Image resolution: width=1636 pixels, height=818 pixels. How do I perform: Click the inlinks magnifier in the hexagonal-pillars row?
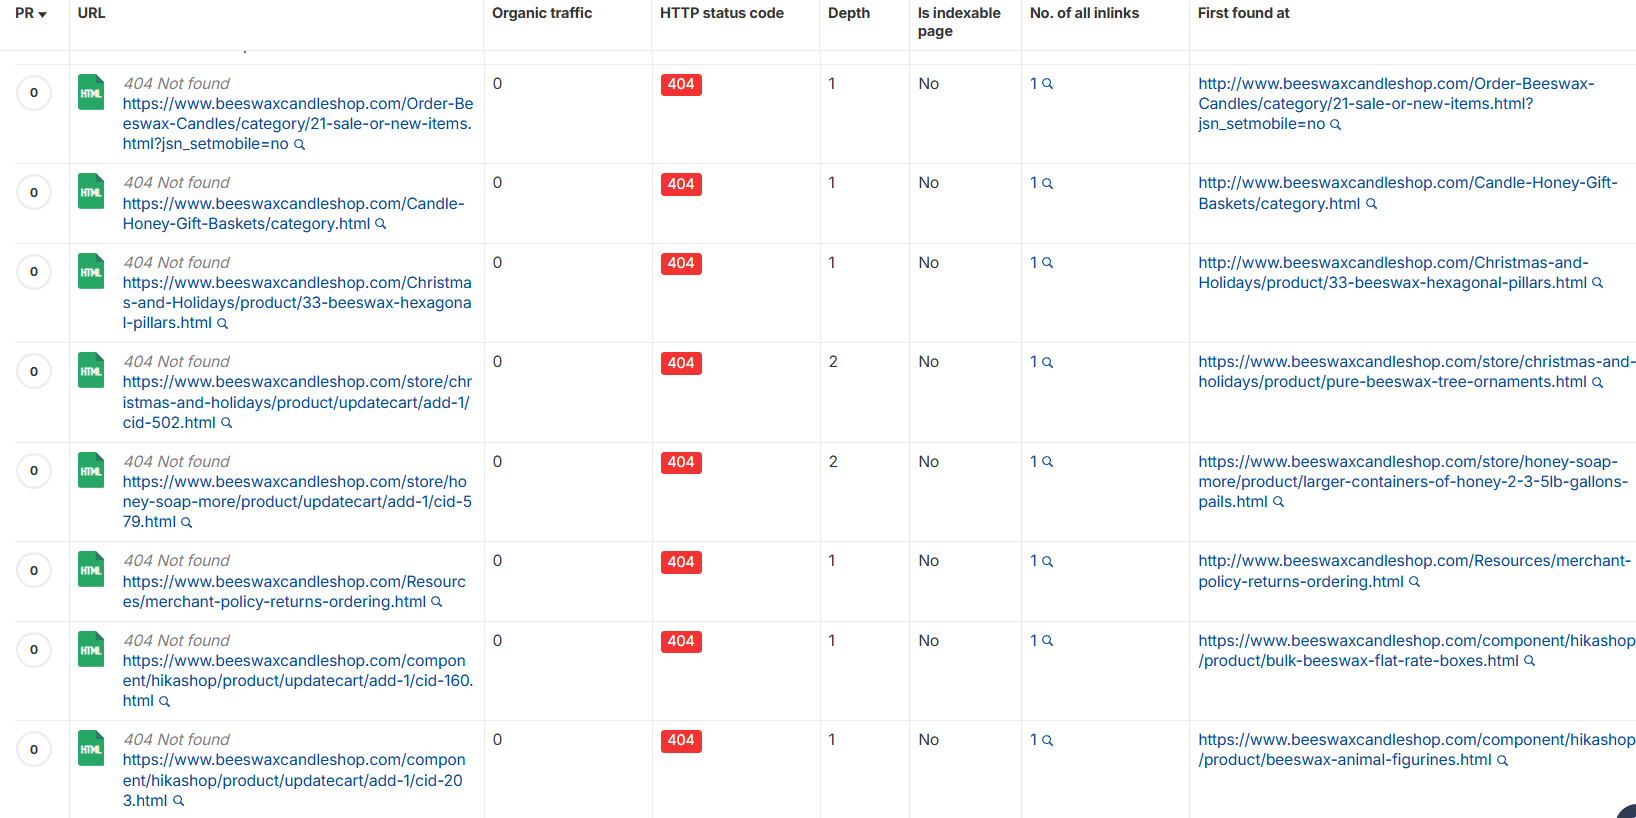point(1048,263)
